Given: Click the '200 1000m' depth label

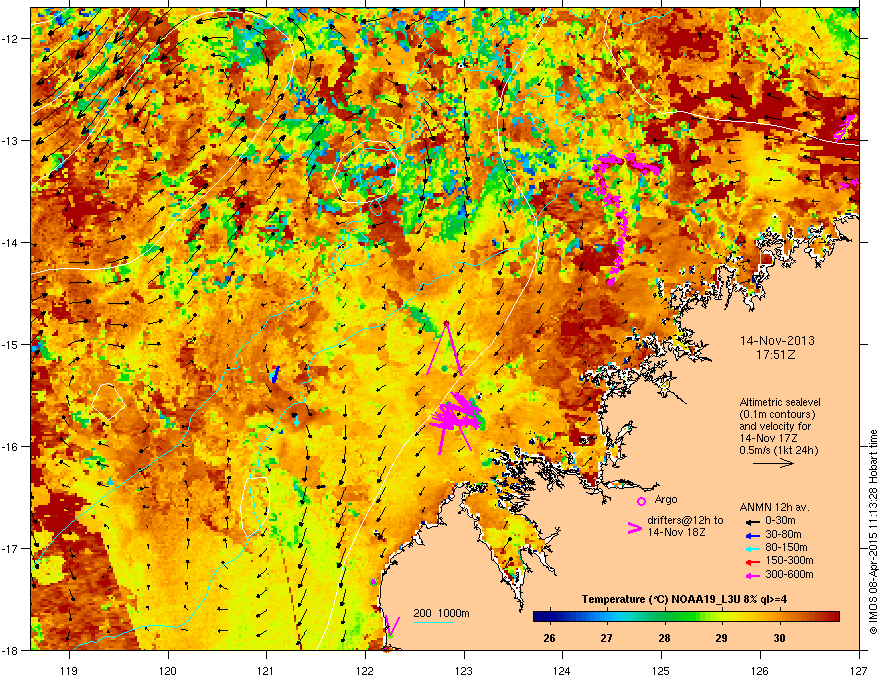Looking at the screenshot, I should pyautogui.click(x=441, y=613).
